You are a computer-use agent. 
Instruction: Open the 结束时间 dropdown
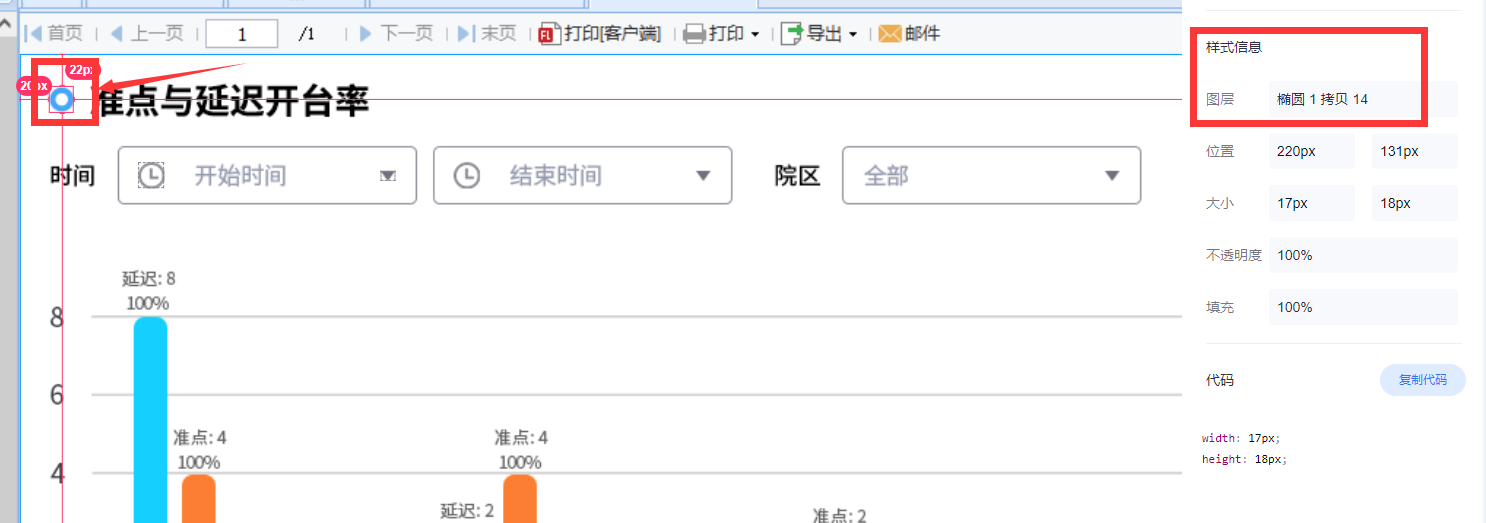tap(703, 176)
